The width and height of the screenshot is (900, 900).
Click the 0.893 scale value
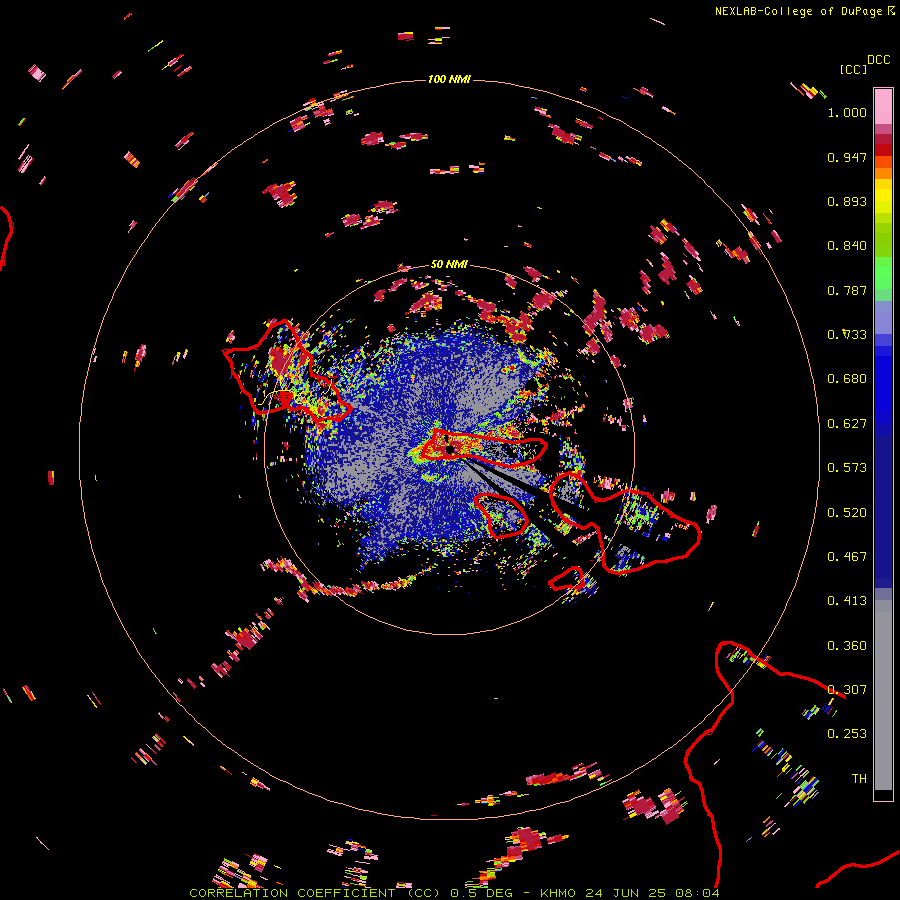[x=847, y=201]
